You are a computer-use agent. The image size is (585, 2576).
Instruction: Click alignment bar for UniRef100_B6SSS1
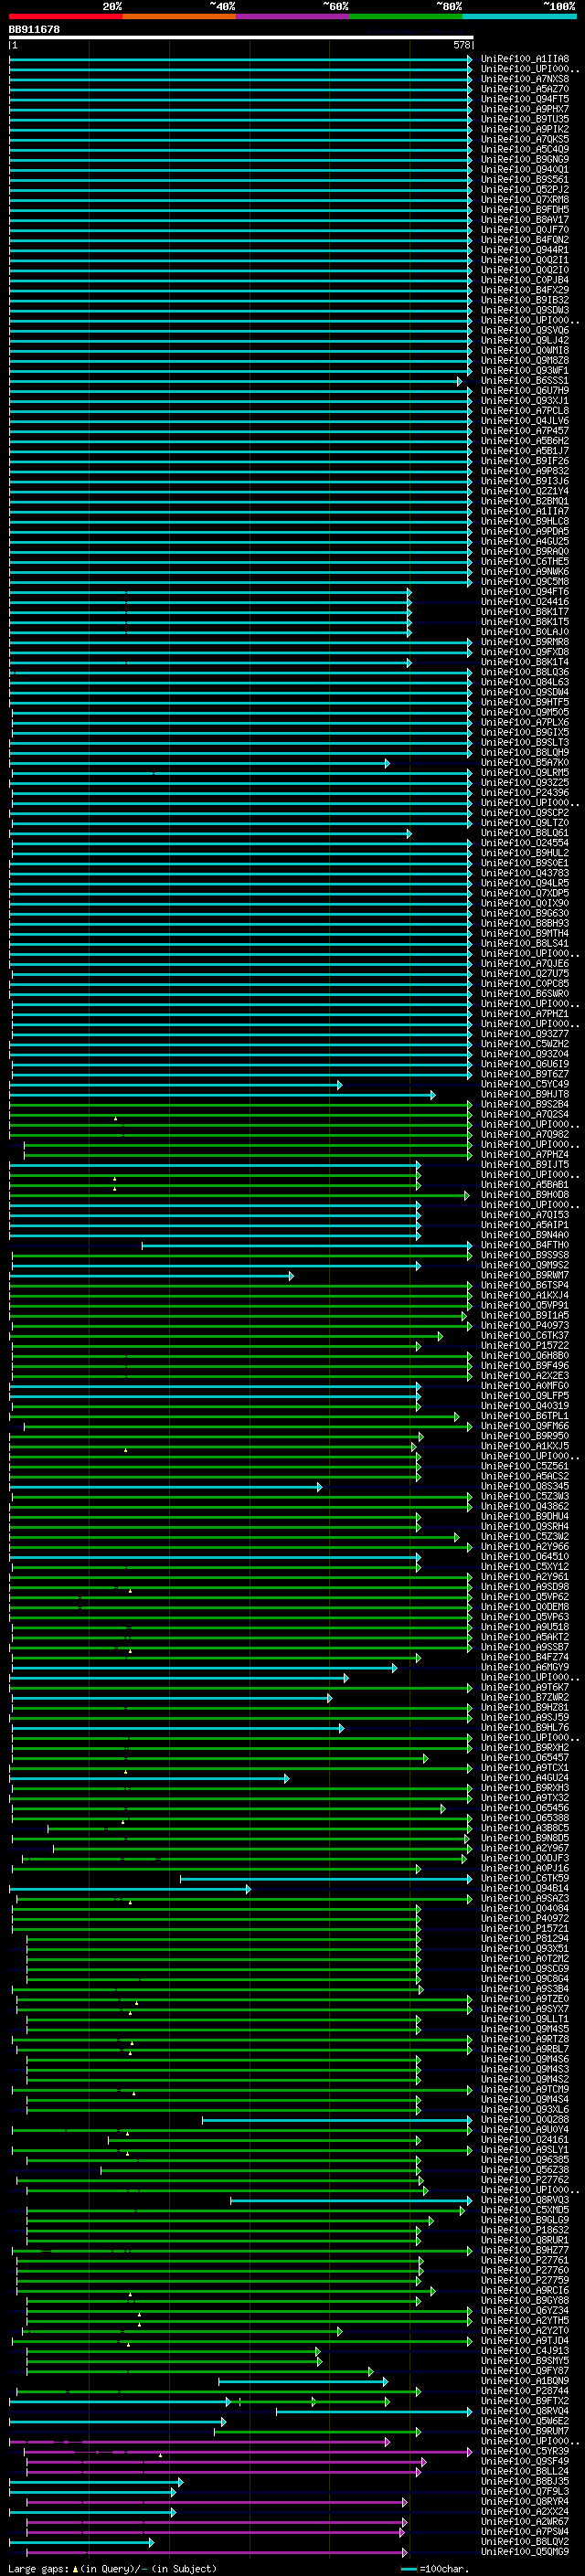236,381
